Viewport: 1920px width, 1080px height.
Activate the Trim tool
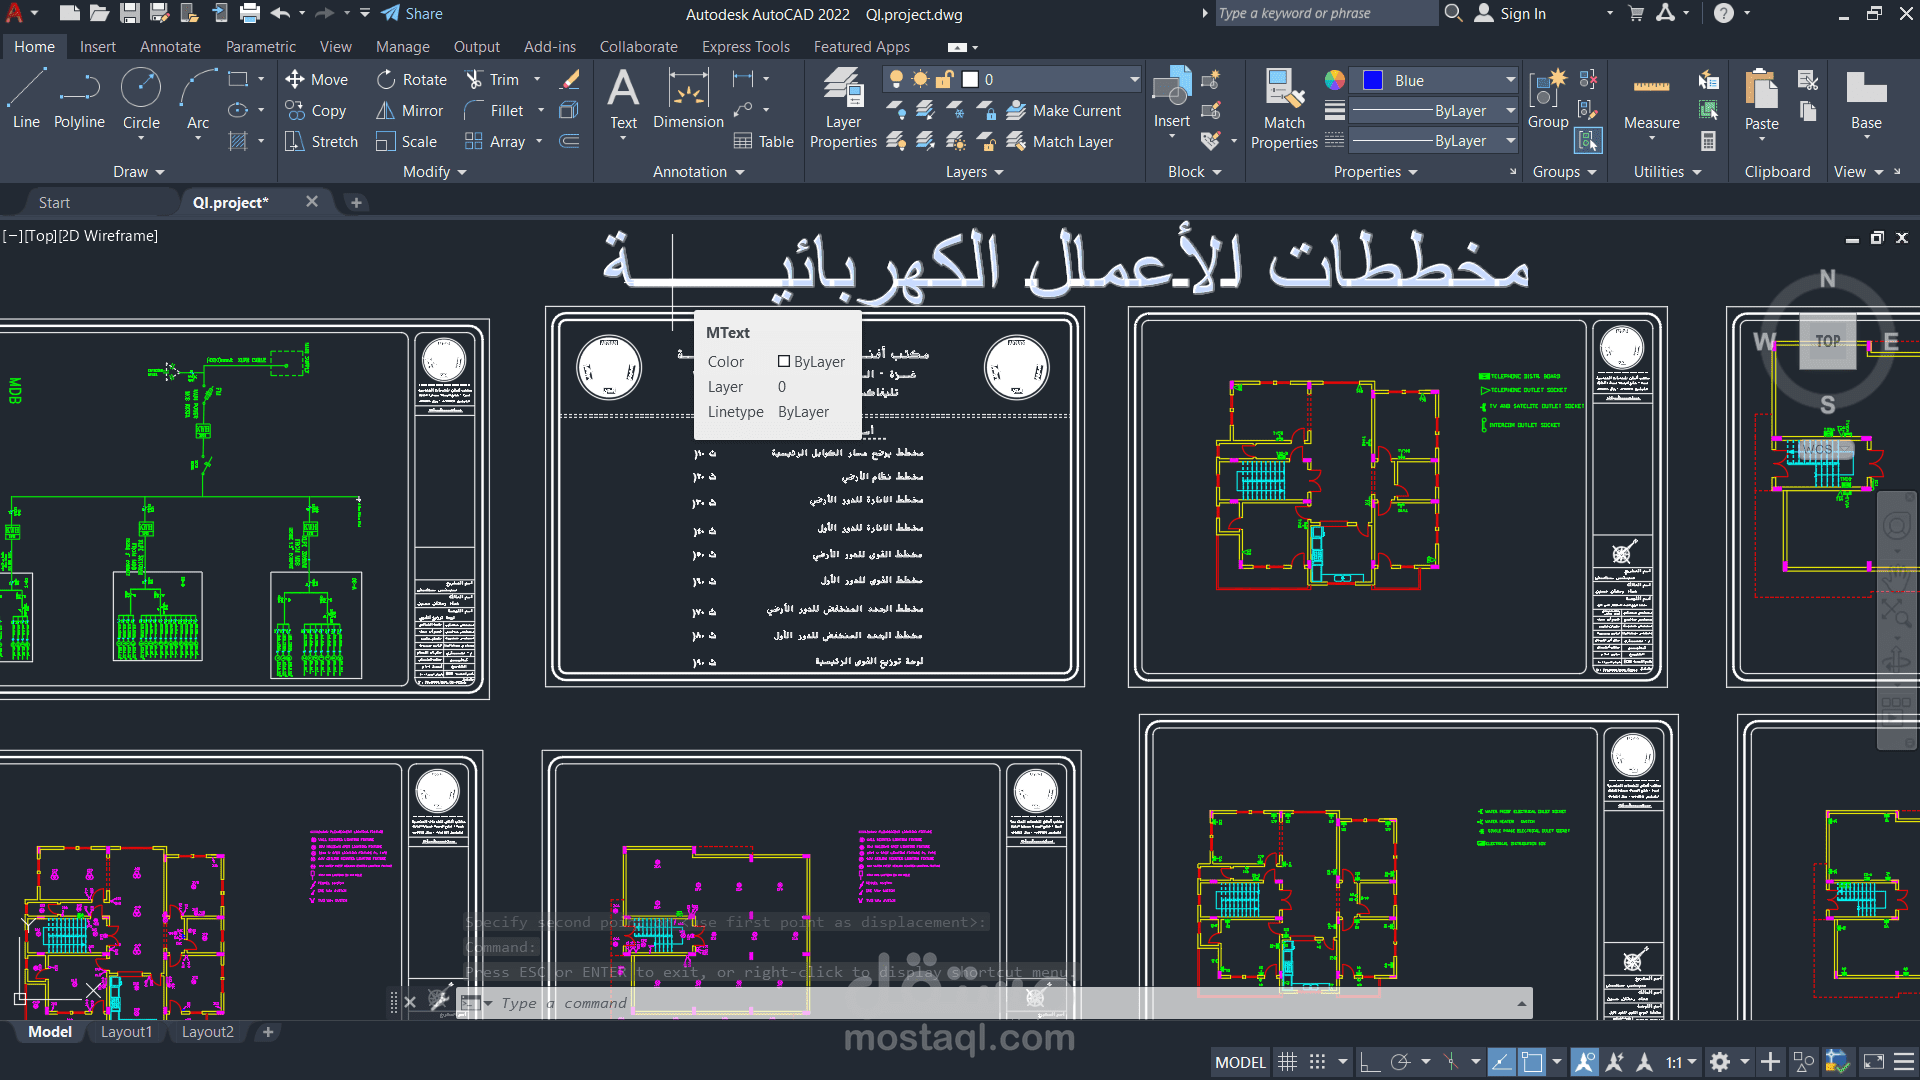point(502,79)
